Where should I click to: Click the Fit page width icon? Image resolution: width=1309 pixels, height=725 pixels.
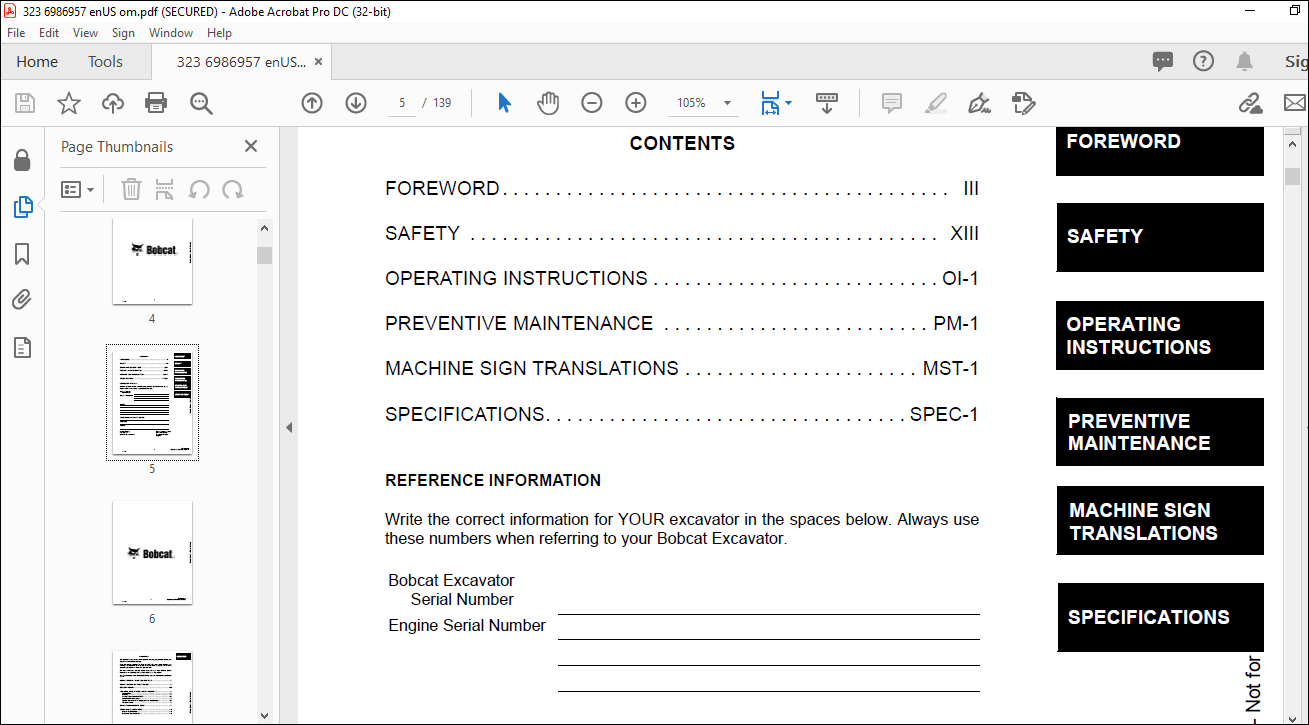(769, 103)
